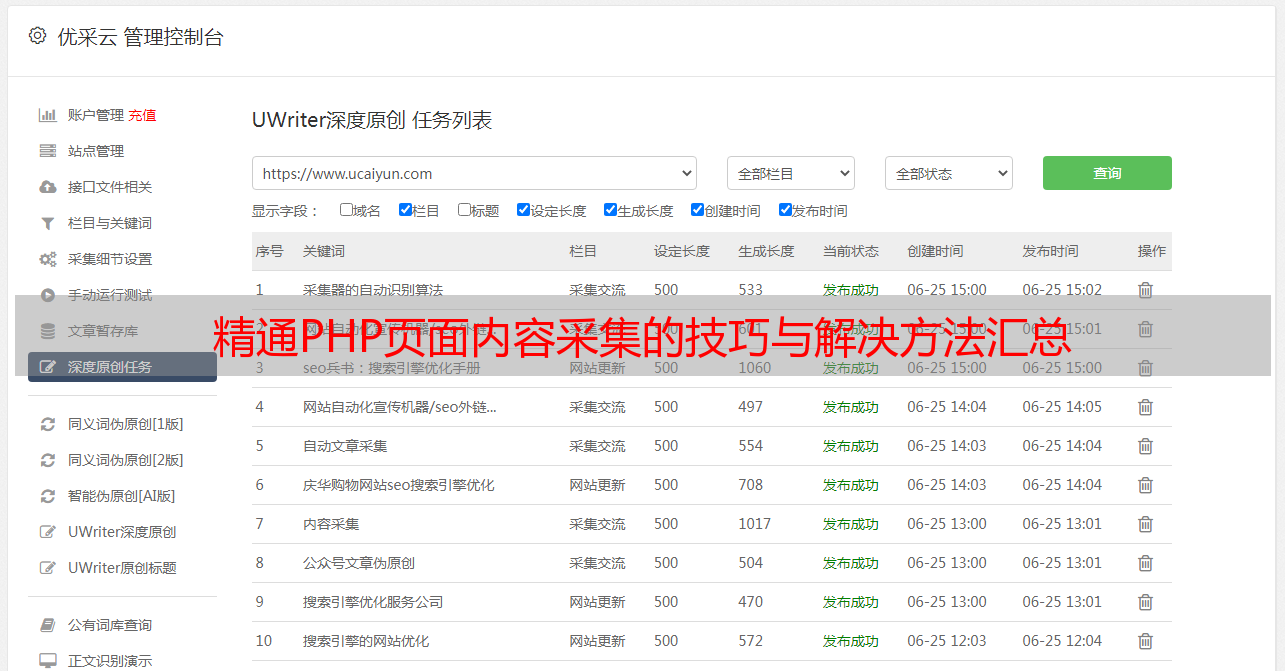
Task: Click the 关键词 column header
Action: 324,251
